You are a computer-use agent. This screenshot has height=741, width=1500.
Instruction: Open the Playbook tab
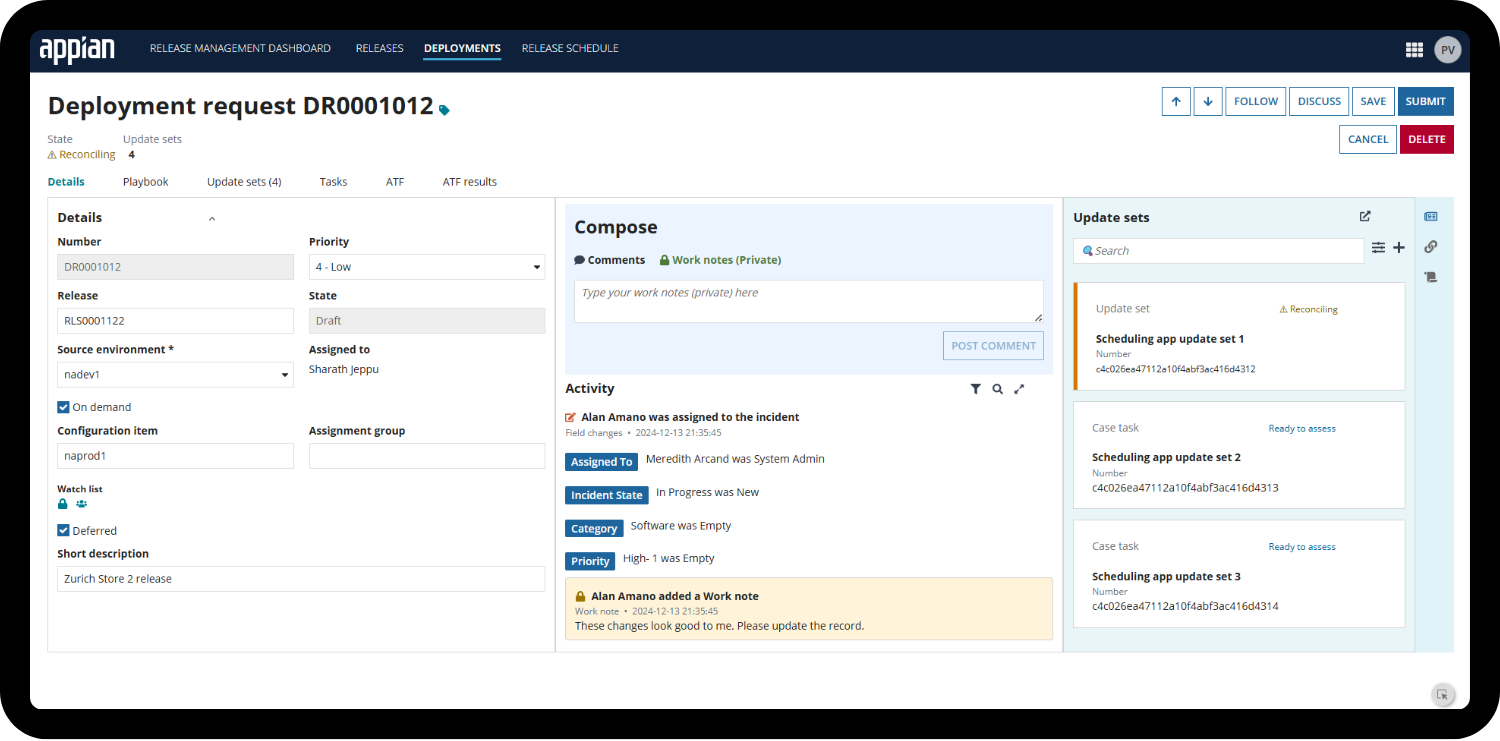[x=146, y=182]
